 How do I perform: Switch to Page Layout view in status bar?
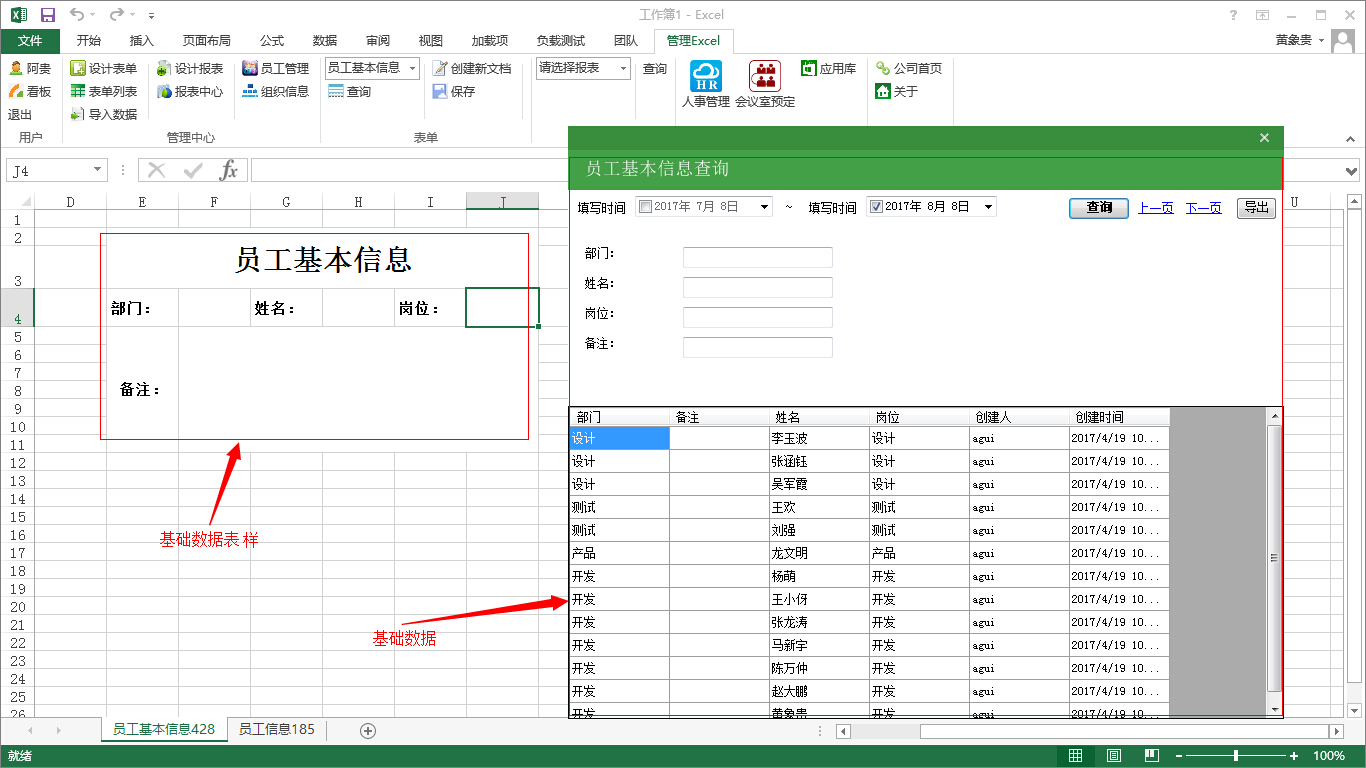(1113, 756)
